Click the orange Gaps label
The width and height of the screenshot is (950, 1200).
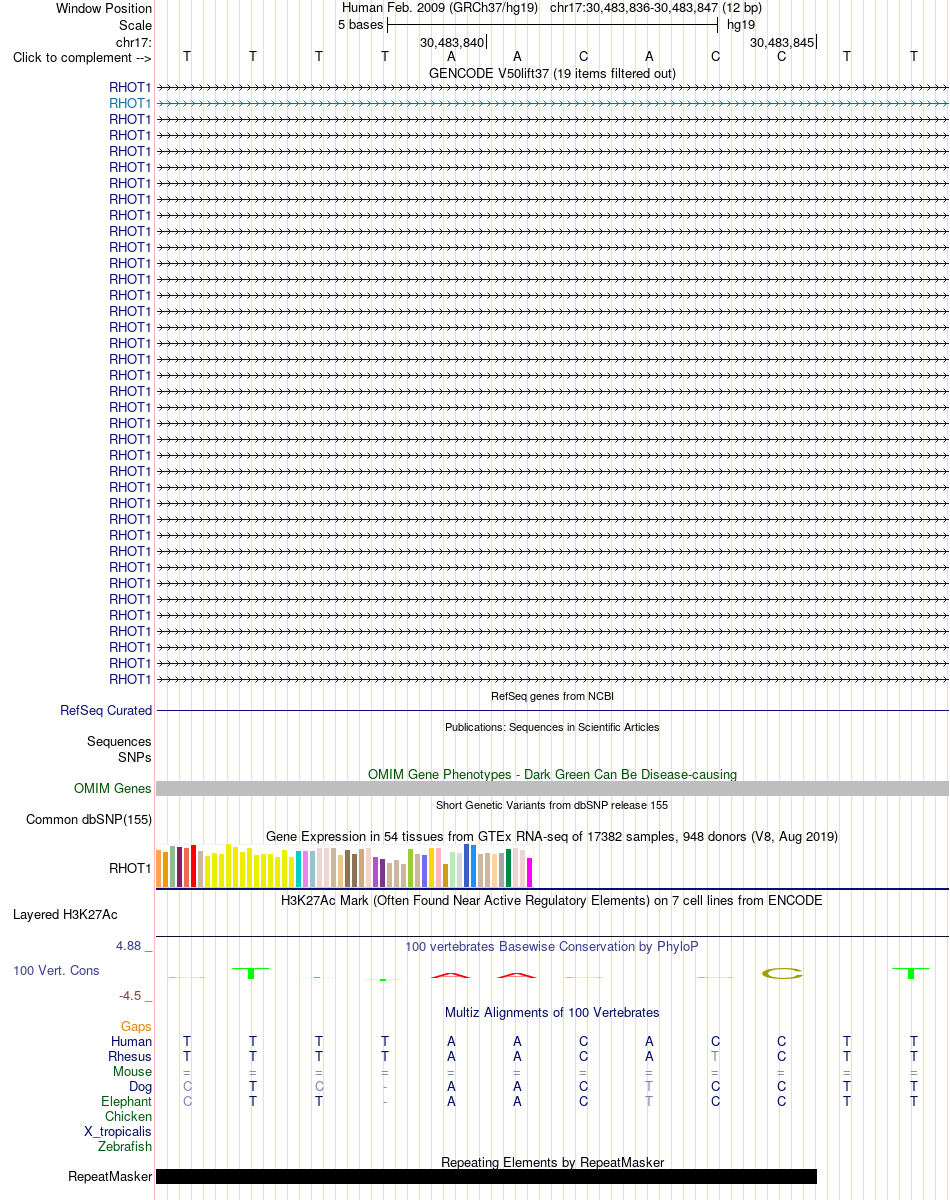click(136, 1026)
